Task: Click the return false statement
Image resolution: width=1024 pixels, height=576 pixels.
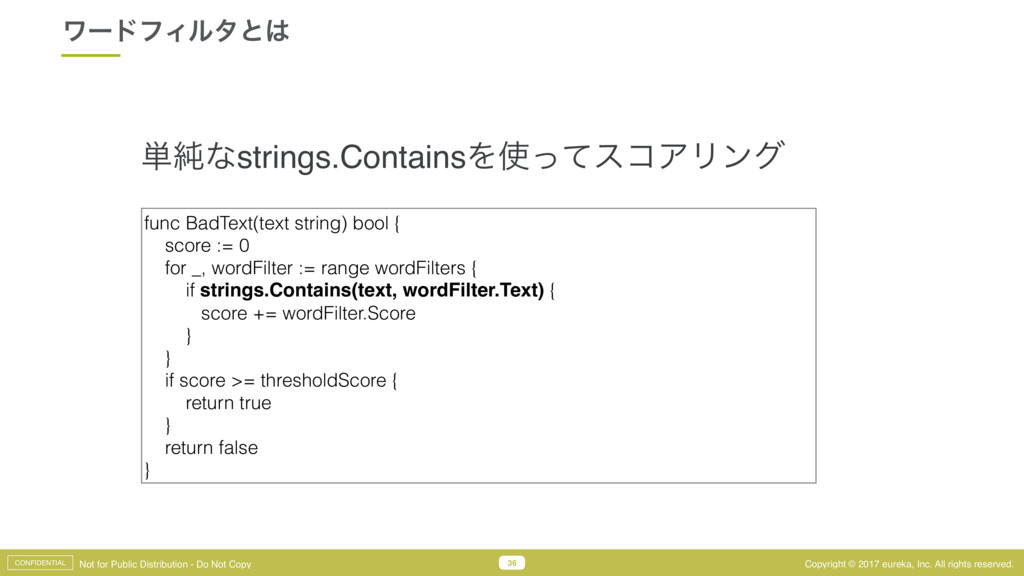Action: coord(211,448)
